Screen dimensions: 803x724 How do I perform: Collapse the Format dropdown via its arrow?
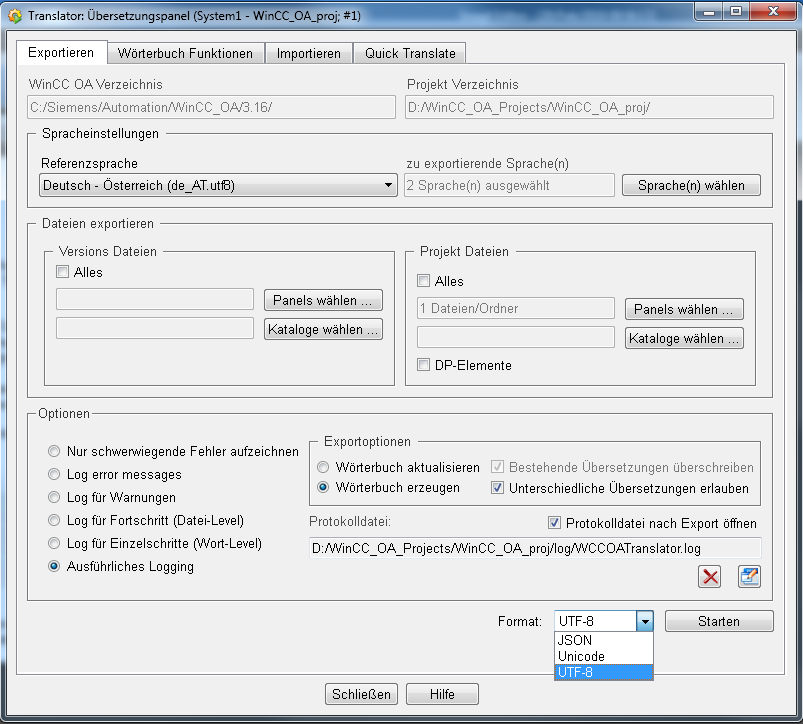click(645, 621)
